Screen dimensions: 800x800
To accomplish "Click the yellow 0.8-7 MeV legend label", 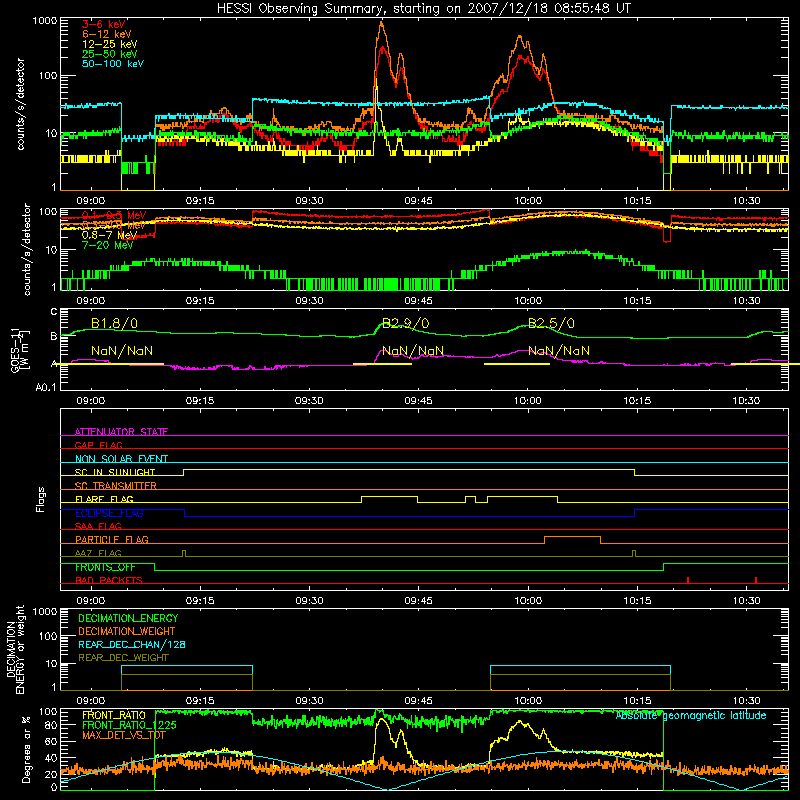I will [109, 235].
